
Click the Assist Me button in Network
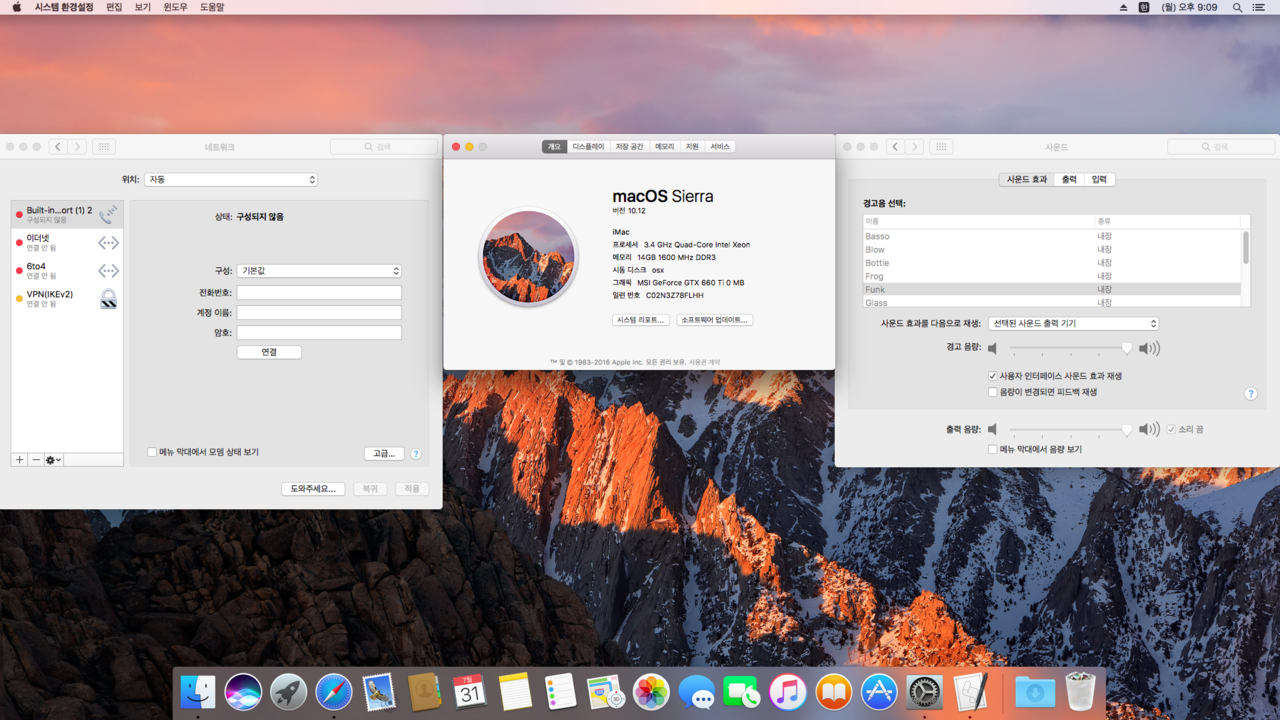pos(314,489)
